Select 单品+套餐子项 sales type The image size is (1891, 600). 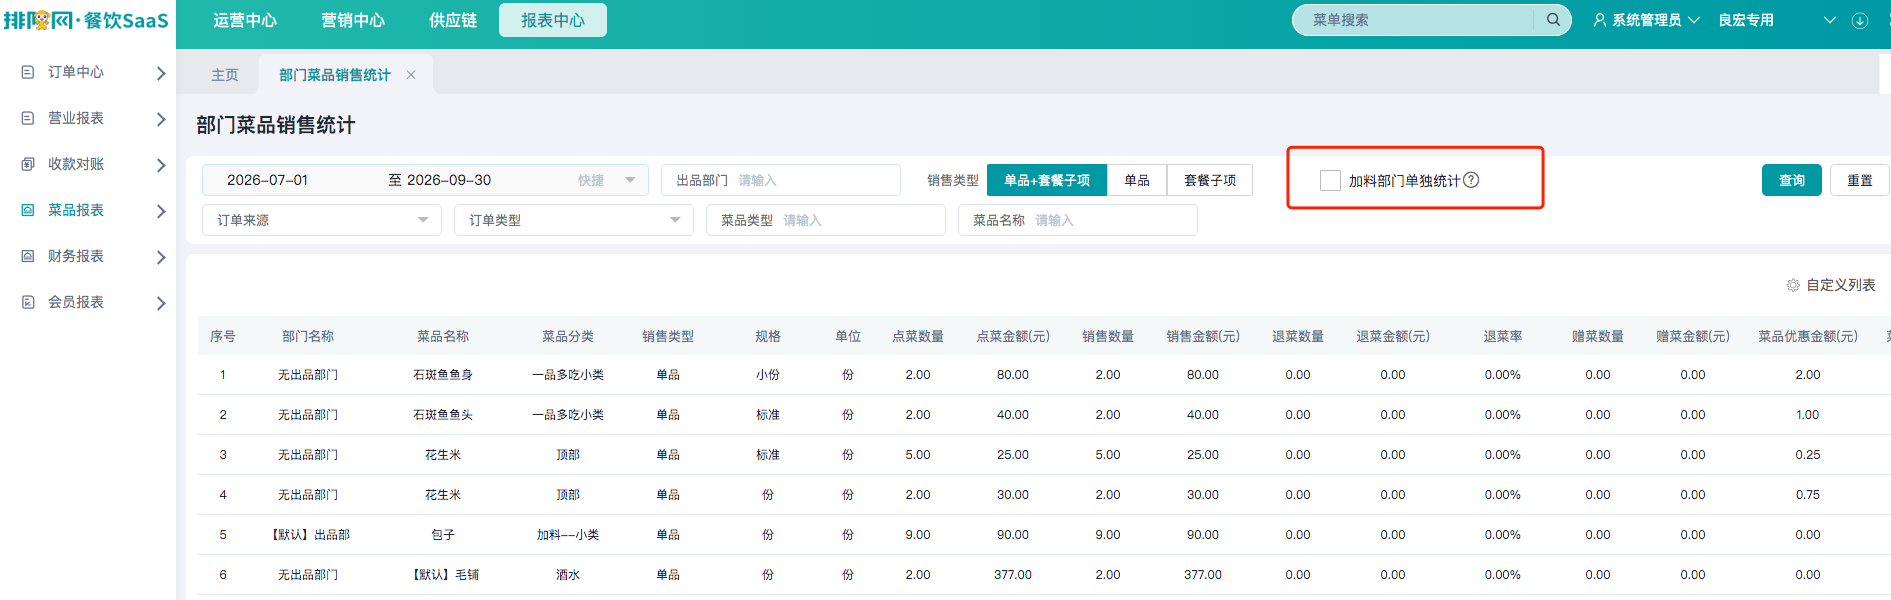1047,180
